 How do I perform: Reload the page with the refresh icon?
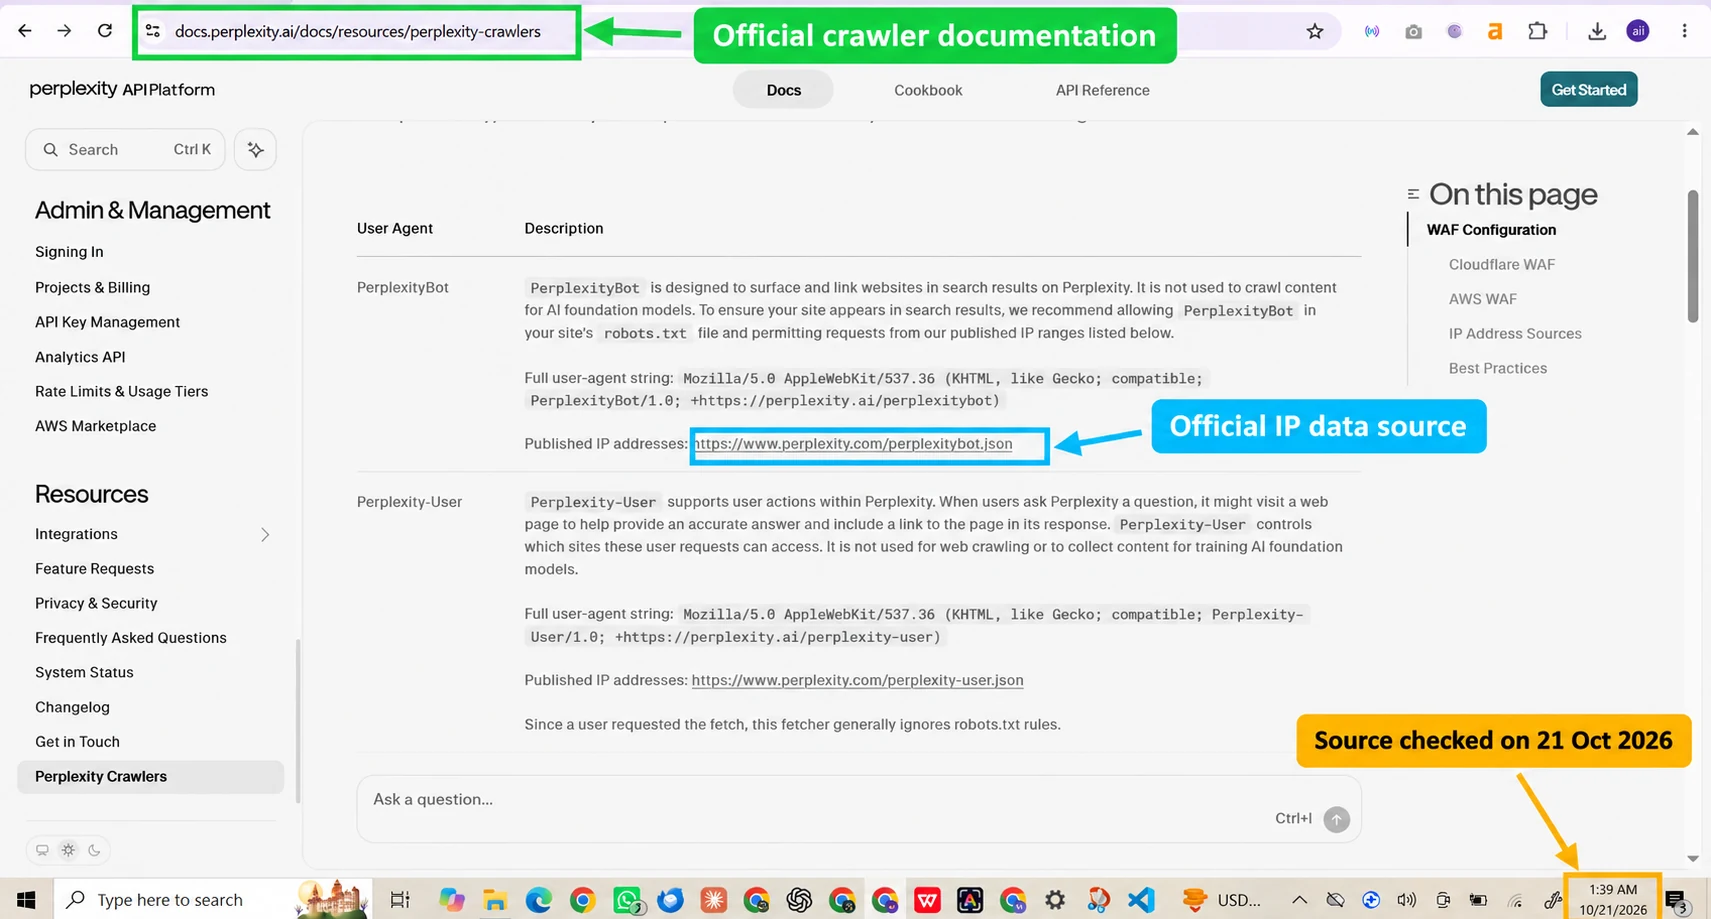point(105,31)
